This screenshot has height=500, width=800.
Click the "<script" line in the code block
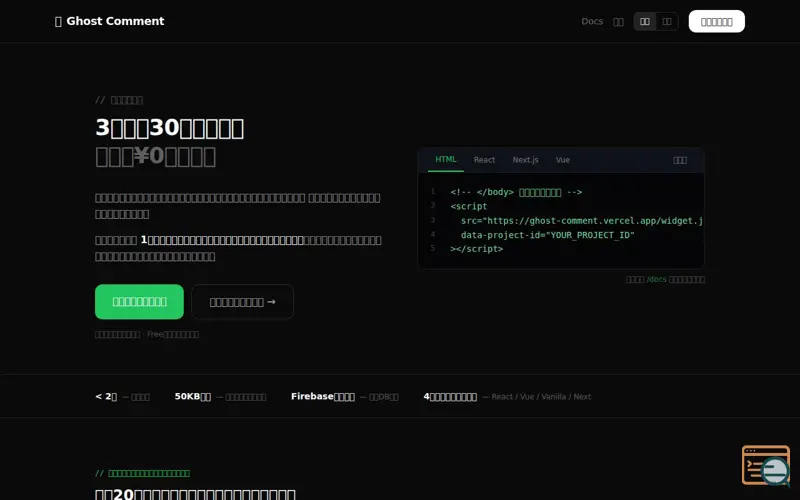[468, 206]
